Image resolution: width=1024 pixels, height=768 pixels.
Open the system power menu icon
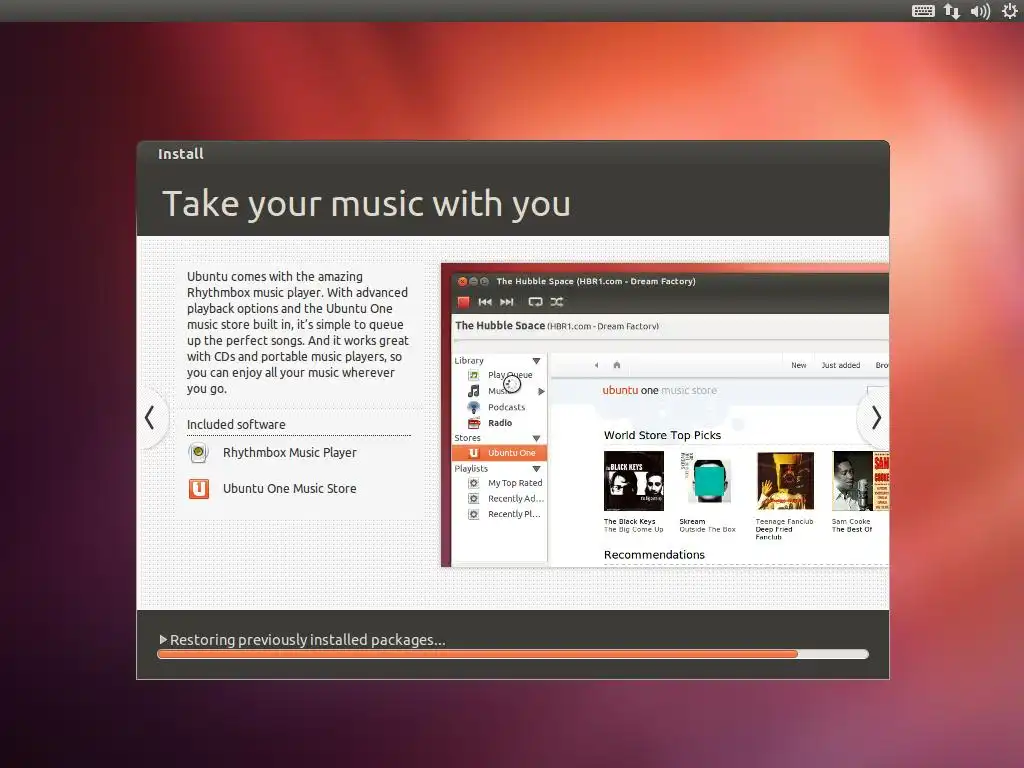tap(1010, 11)
